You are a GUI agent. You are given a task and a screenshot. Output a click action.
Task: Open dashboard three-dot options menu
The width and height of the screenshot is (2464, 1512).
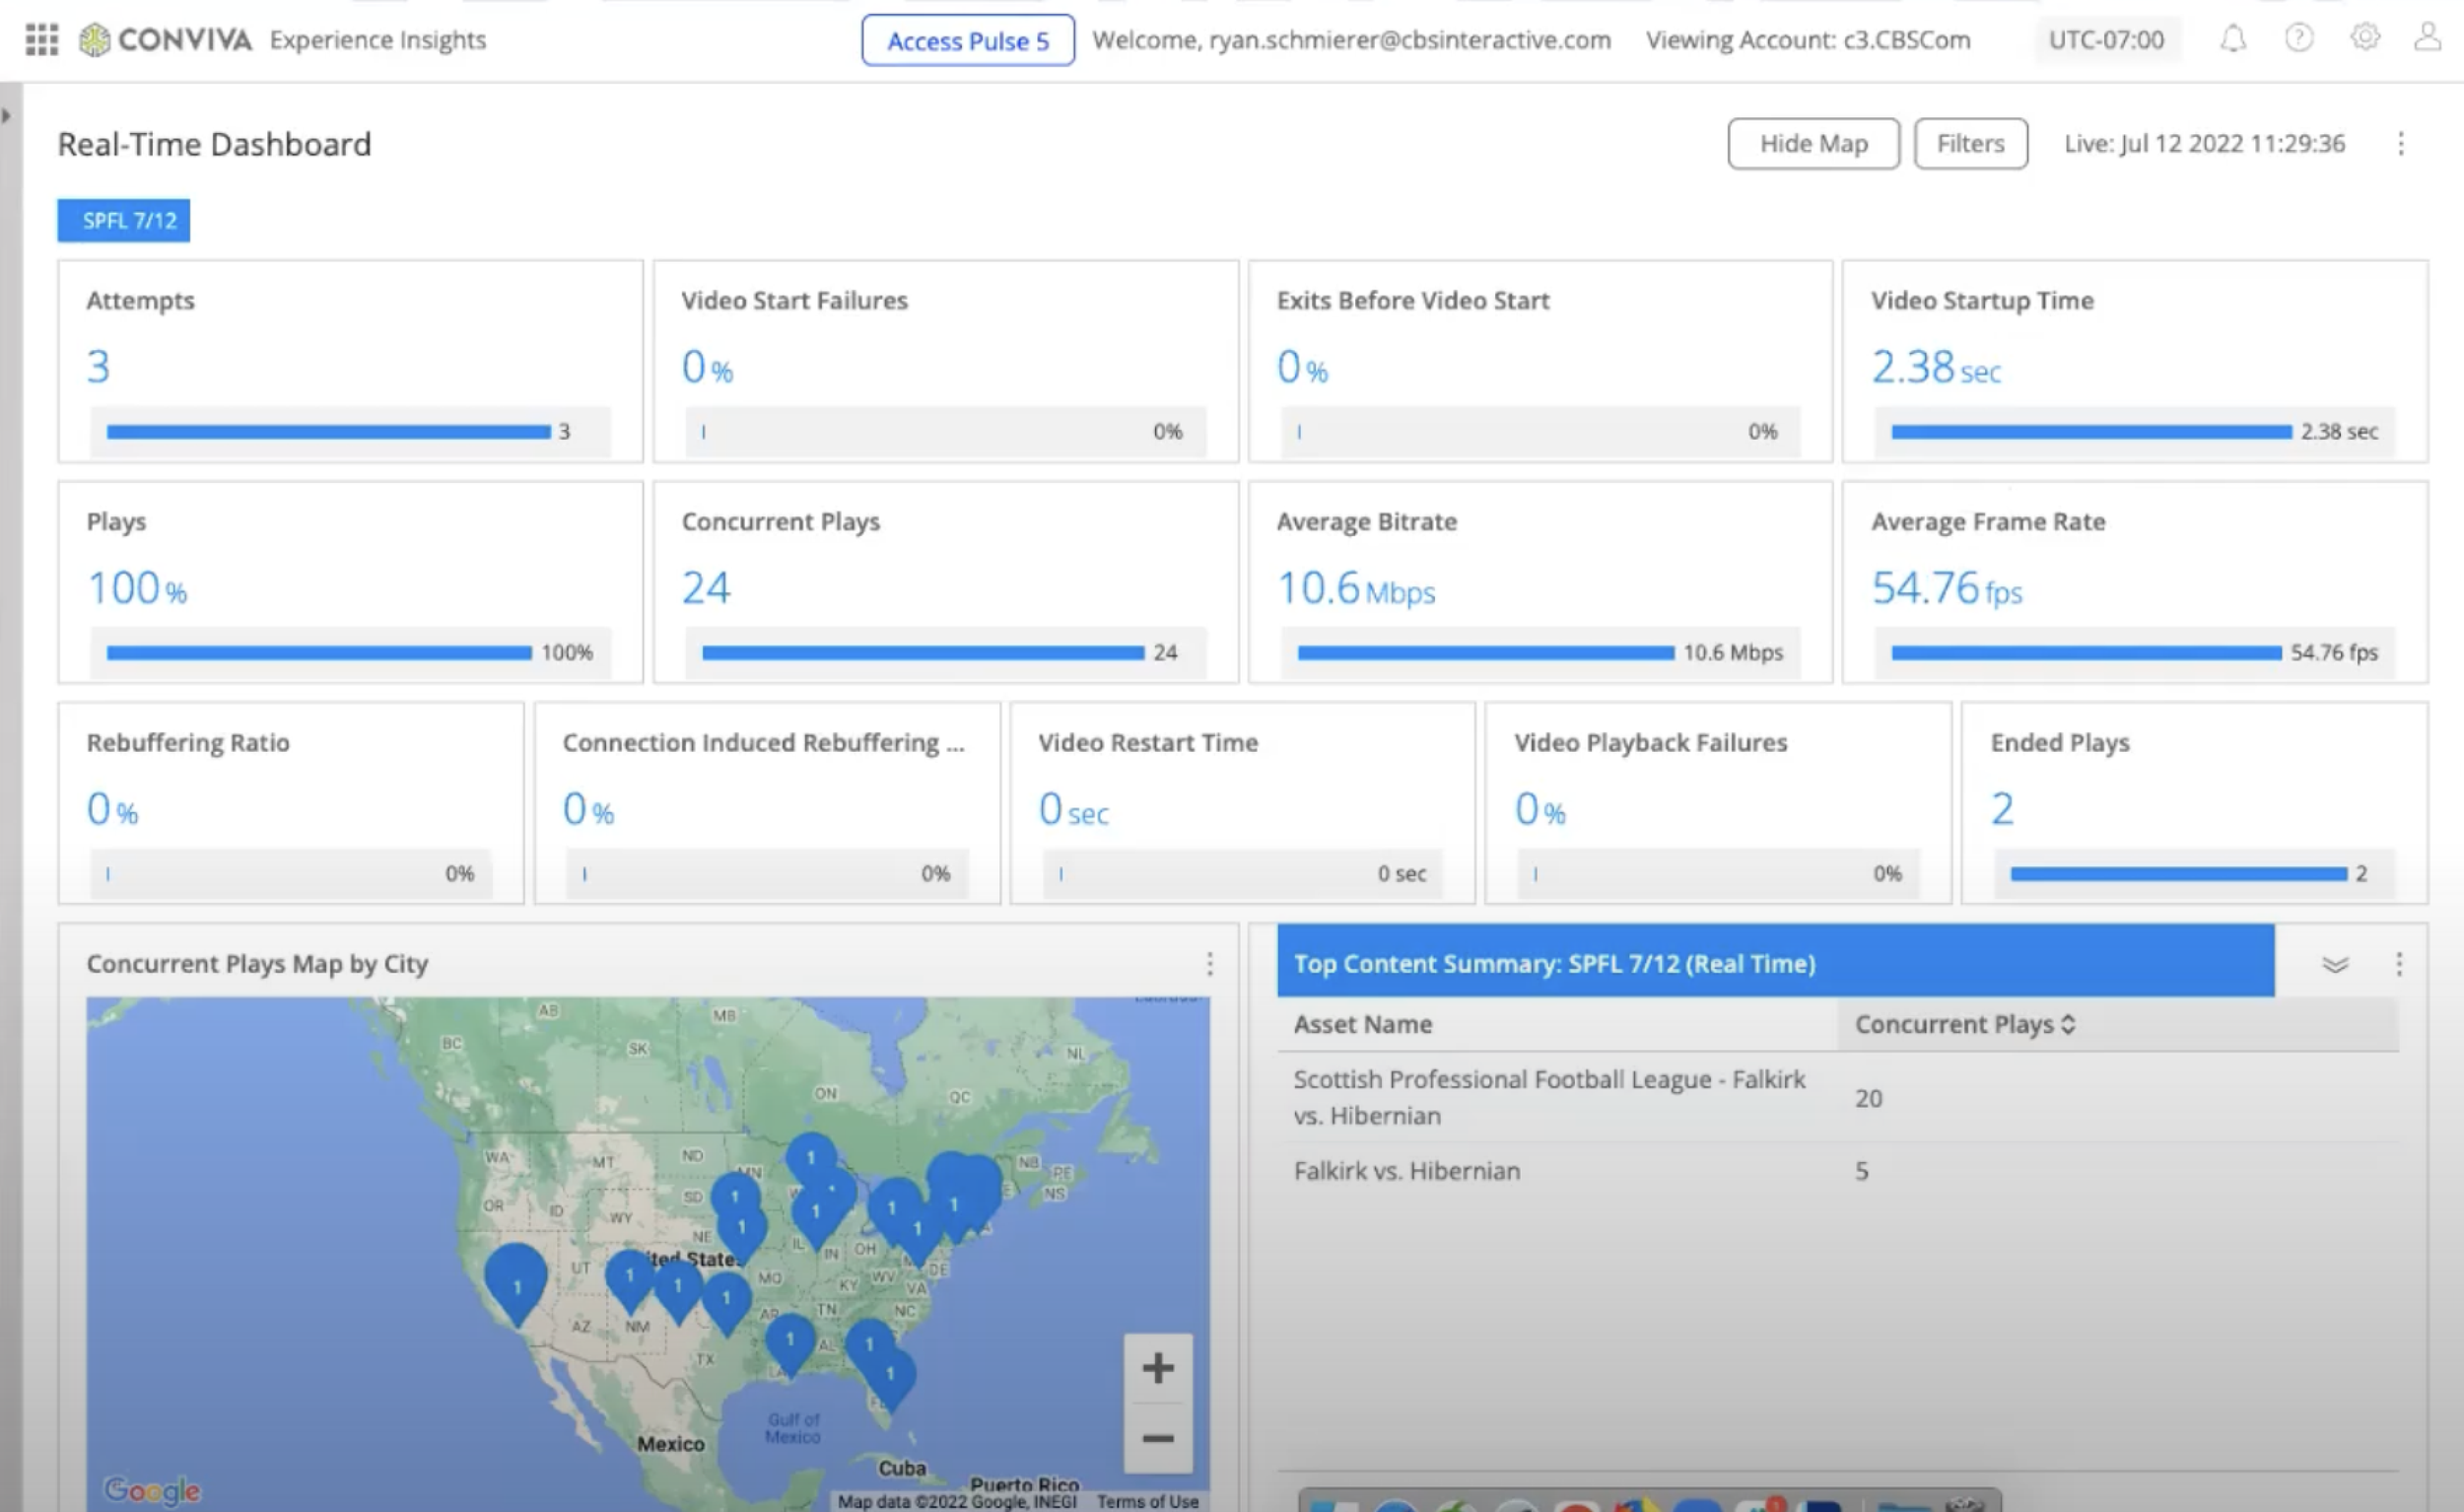click(x=2400, y=144)
